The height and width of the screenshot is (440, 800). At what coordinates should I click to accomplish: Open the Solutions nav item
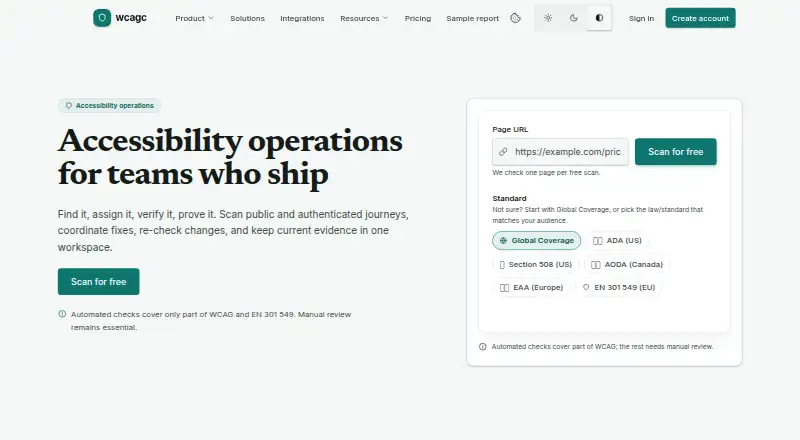tap(247, 18)
